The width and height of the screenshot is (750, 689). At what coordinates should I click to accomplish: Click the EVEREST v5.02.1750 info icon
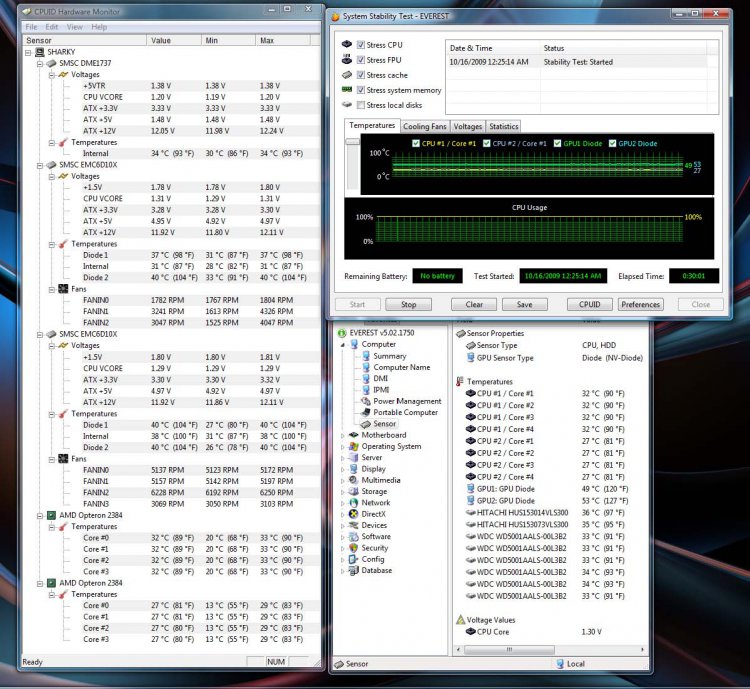[x=342, y=333]
